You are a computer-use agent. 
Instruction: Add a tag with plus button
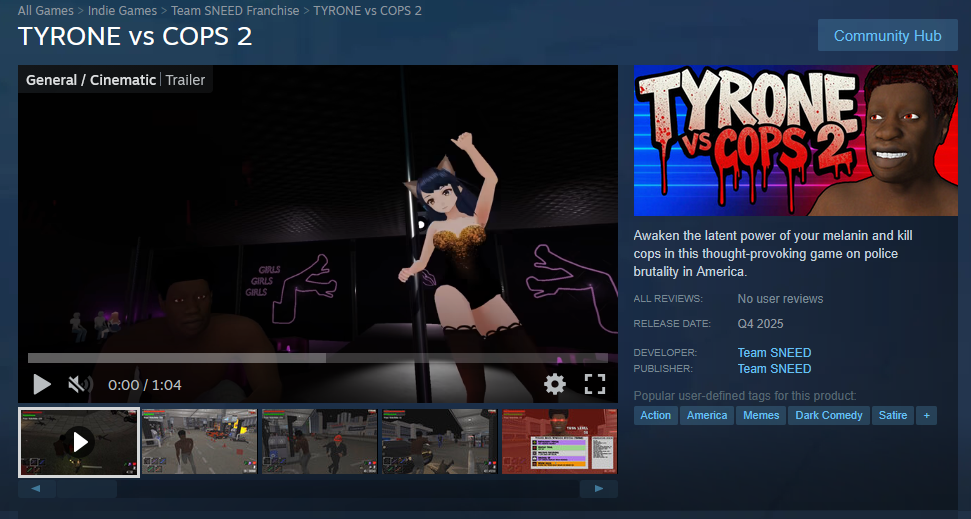click(926, 416)
